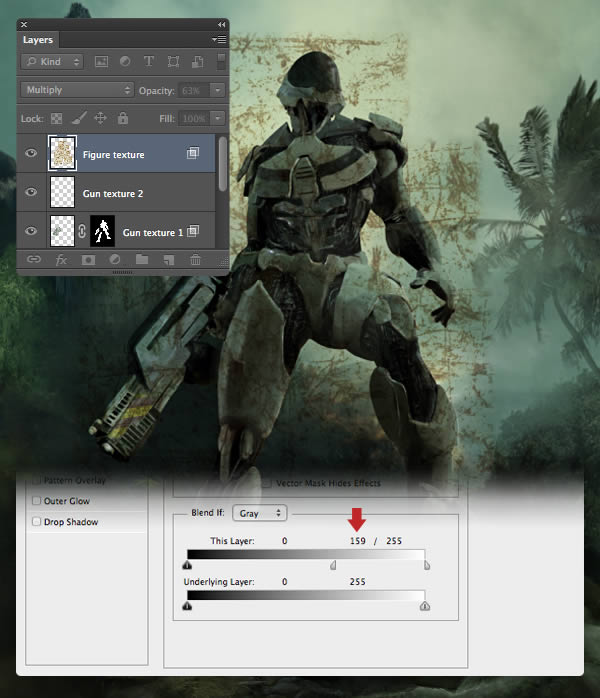
Task: Click the Gun texture 2 thumbnail
Action: (x=62, y=192)
